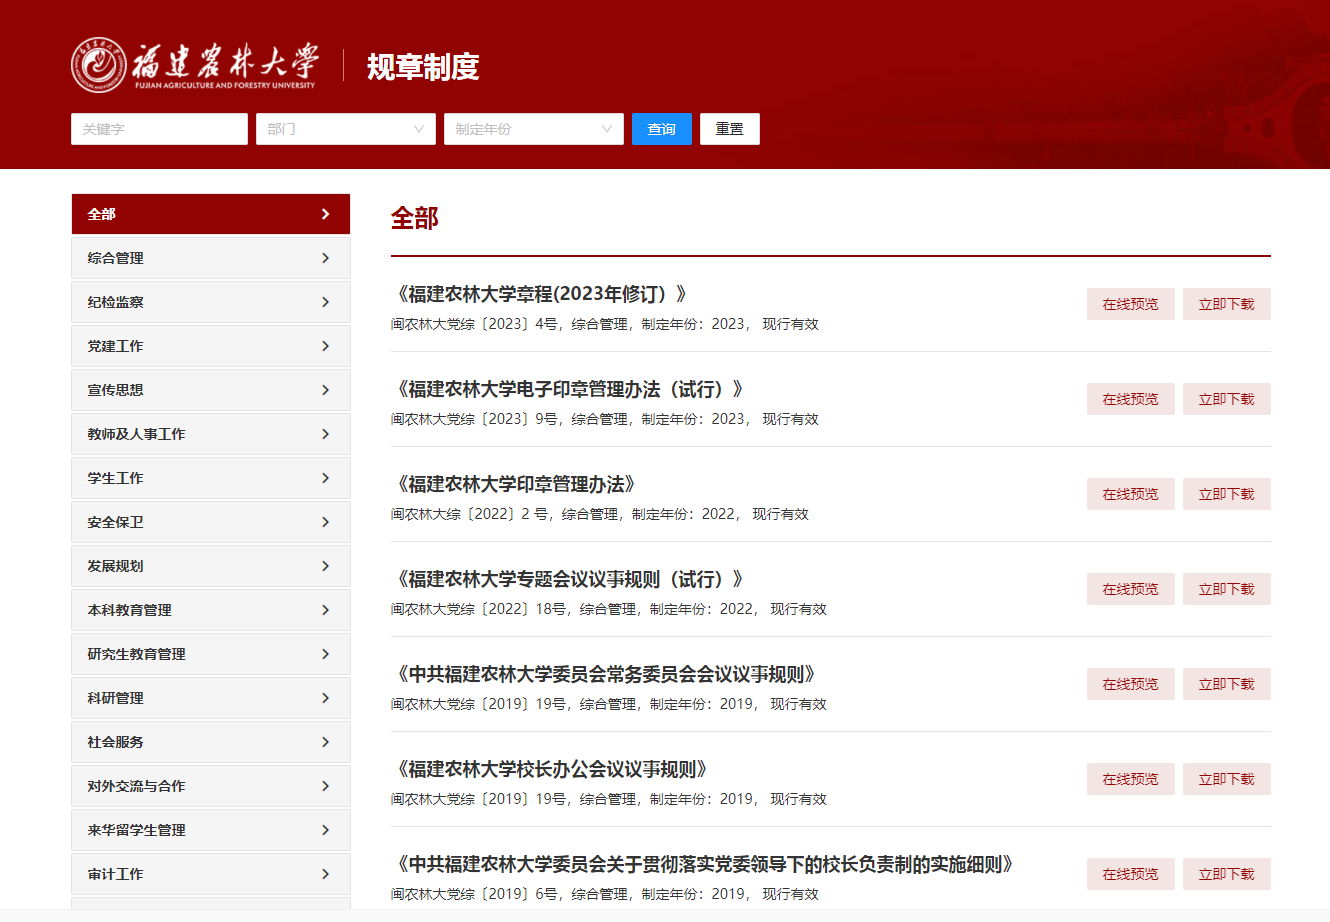Image resolution: width=1330 pixels, height=922 pixels.
Task: Click the chevron arrow next to 本科教育管理
Action: [x=325, y=610]
